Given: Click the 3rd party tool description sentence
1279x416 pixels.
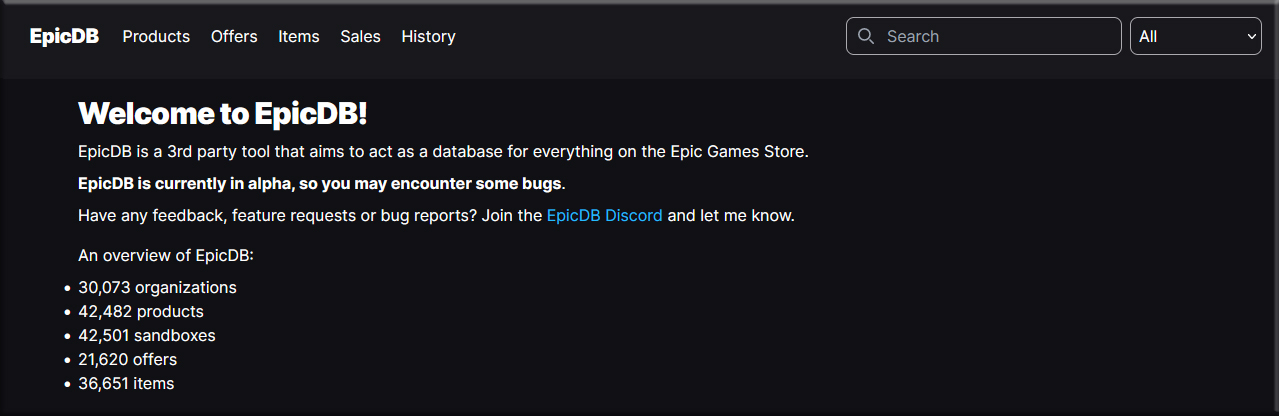Looking at the screenshot, I should (x=442, y=152).
